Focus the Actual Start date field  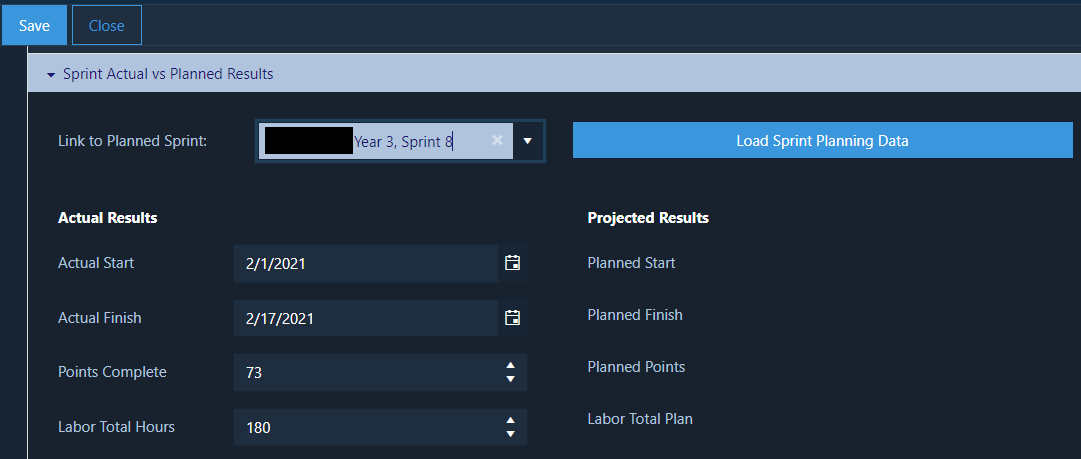365,263
